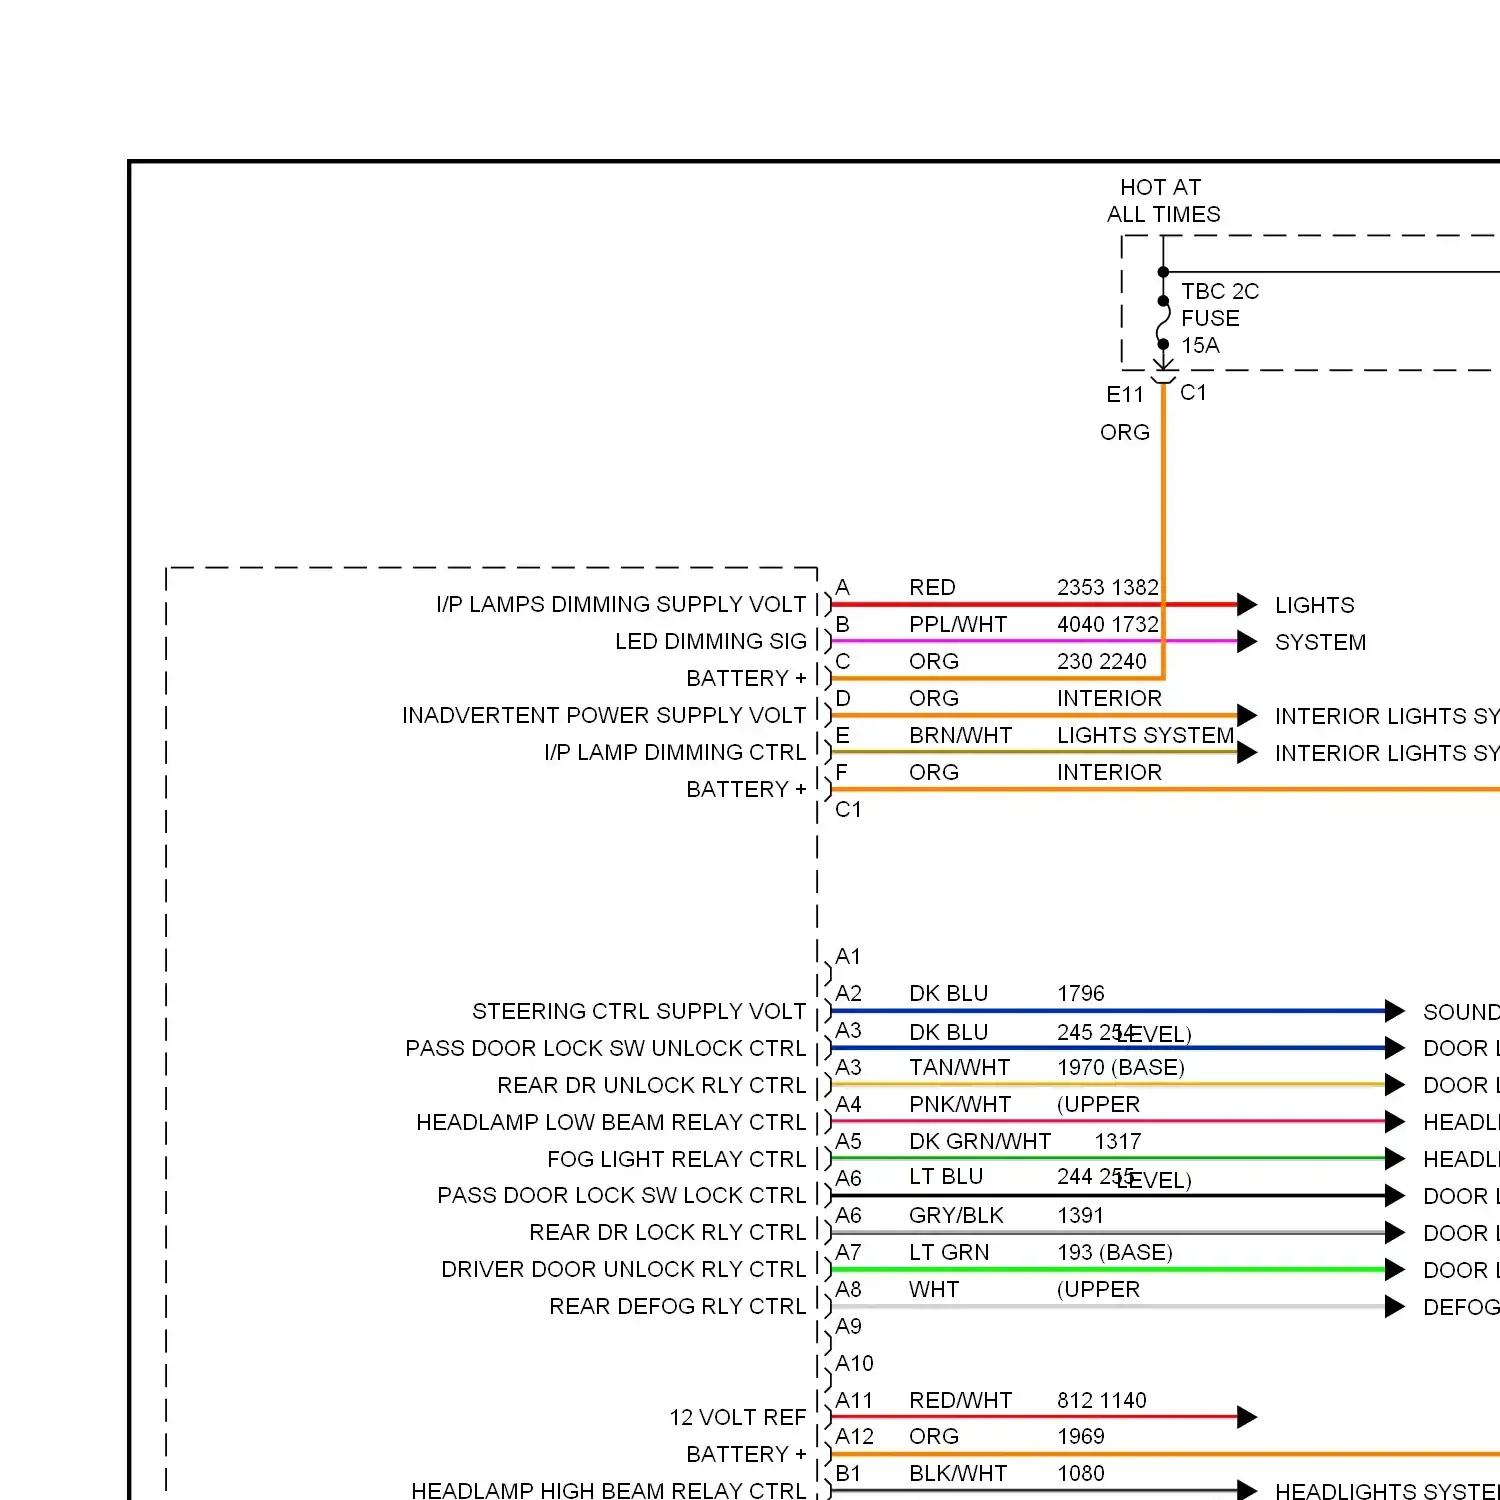Select 'REAR DR LOCK RLY CTRL' text

668,1232
